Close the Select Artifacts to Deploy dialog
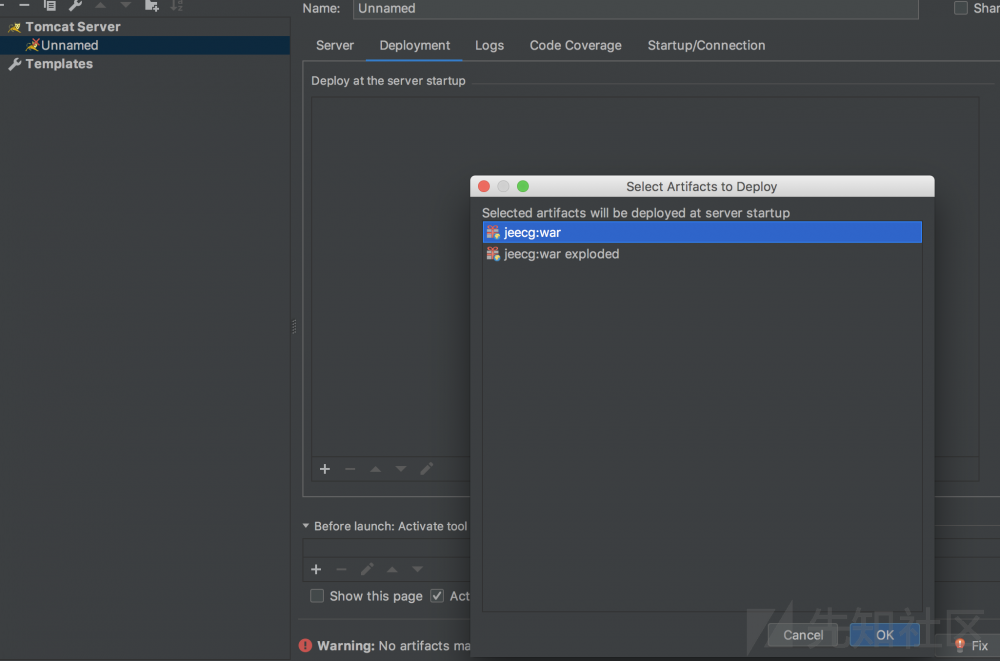This screenshot has height=661, width=1000. 483,186
